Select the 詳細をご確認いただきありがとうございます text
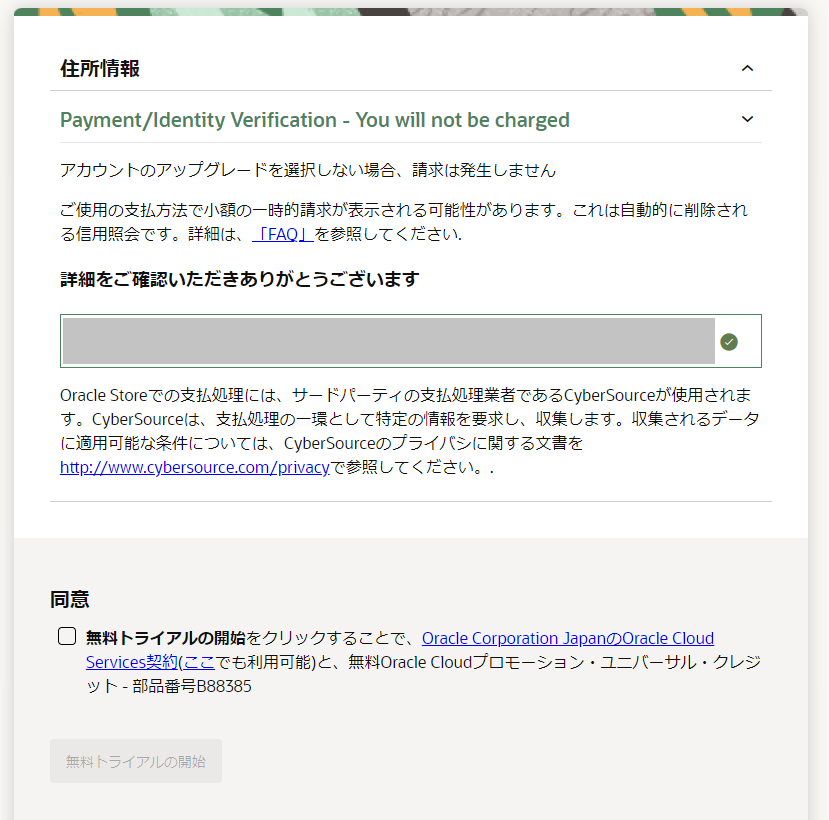This screenshot has height=820, width=829. point(240,279)
